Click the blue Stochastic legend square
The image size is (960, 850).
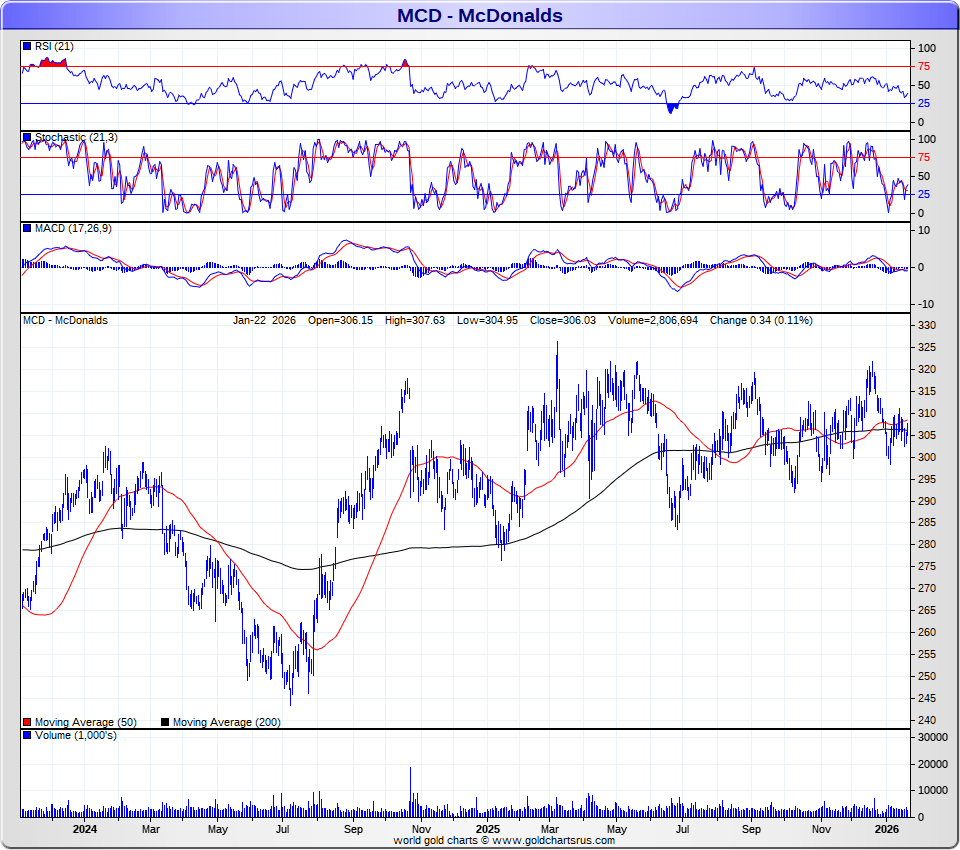[x=26, y=137]
